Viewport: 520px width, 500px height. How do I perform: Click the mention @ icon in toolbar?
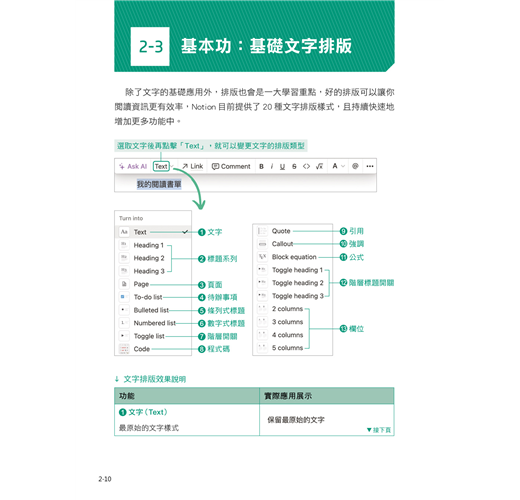coord(355,166)
